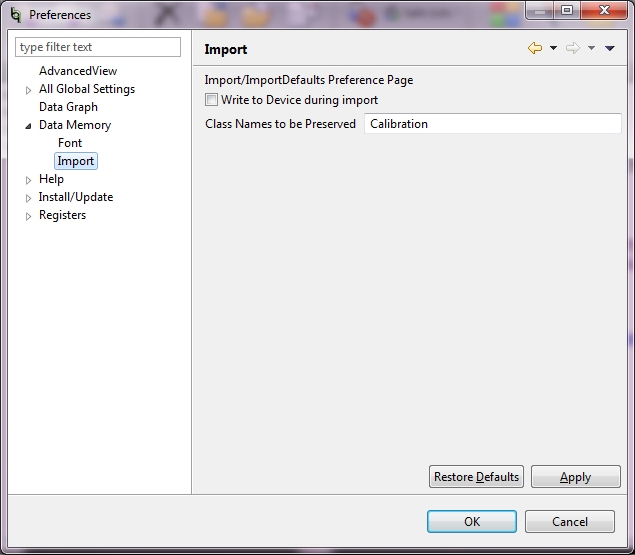
Task: Select All Global Settings tree item
Action: click(x=87, y=89)
